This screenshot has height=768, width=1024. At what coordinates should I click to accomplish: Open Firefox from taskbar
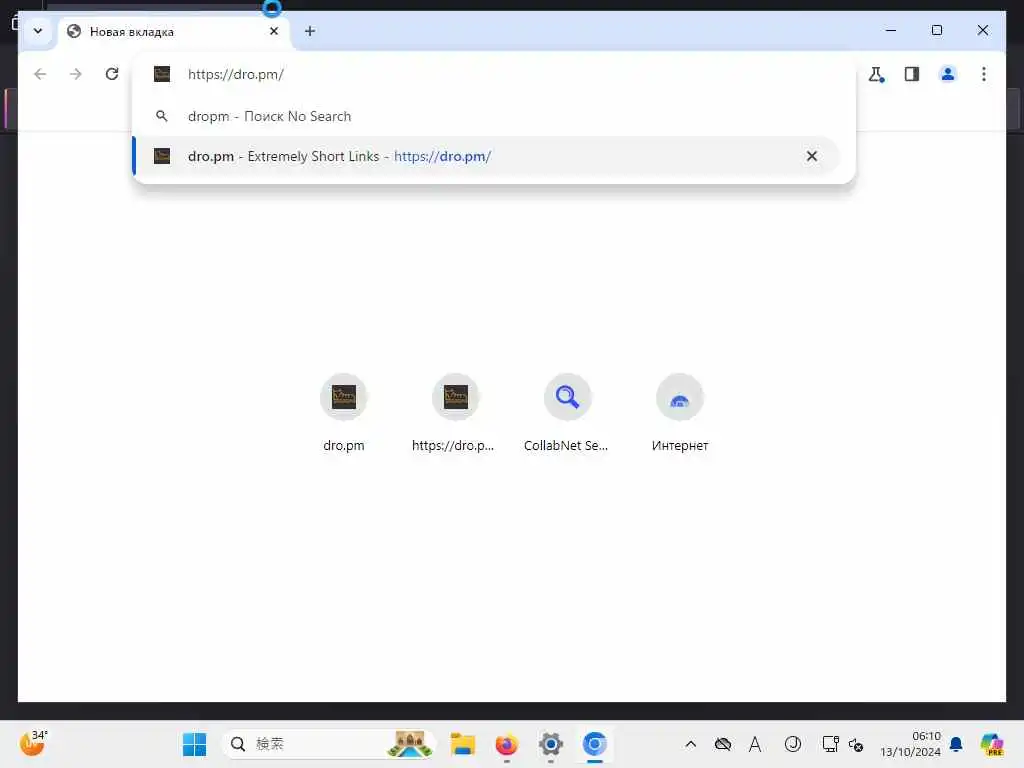pos(506,744)
